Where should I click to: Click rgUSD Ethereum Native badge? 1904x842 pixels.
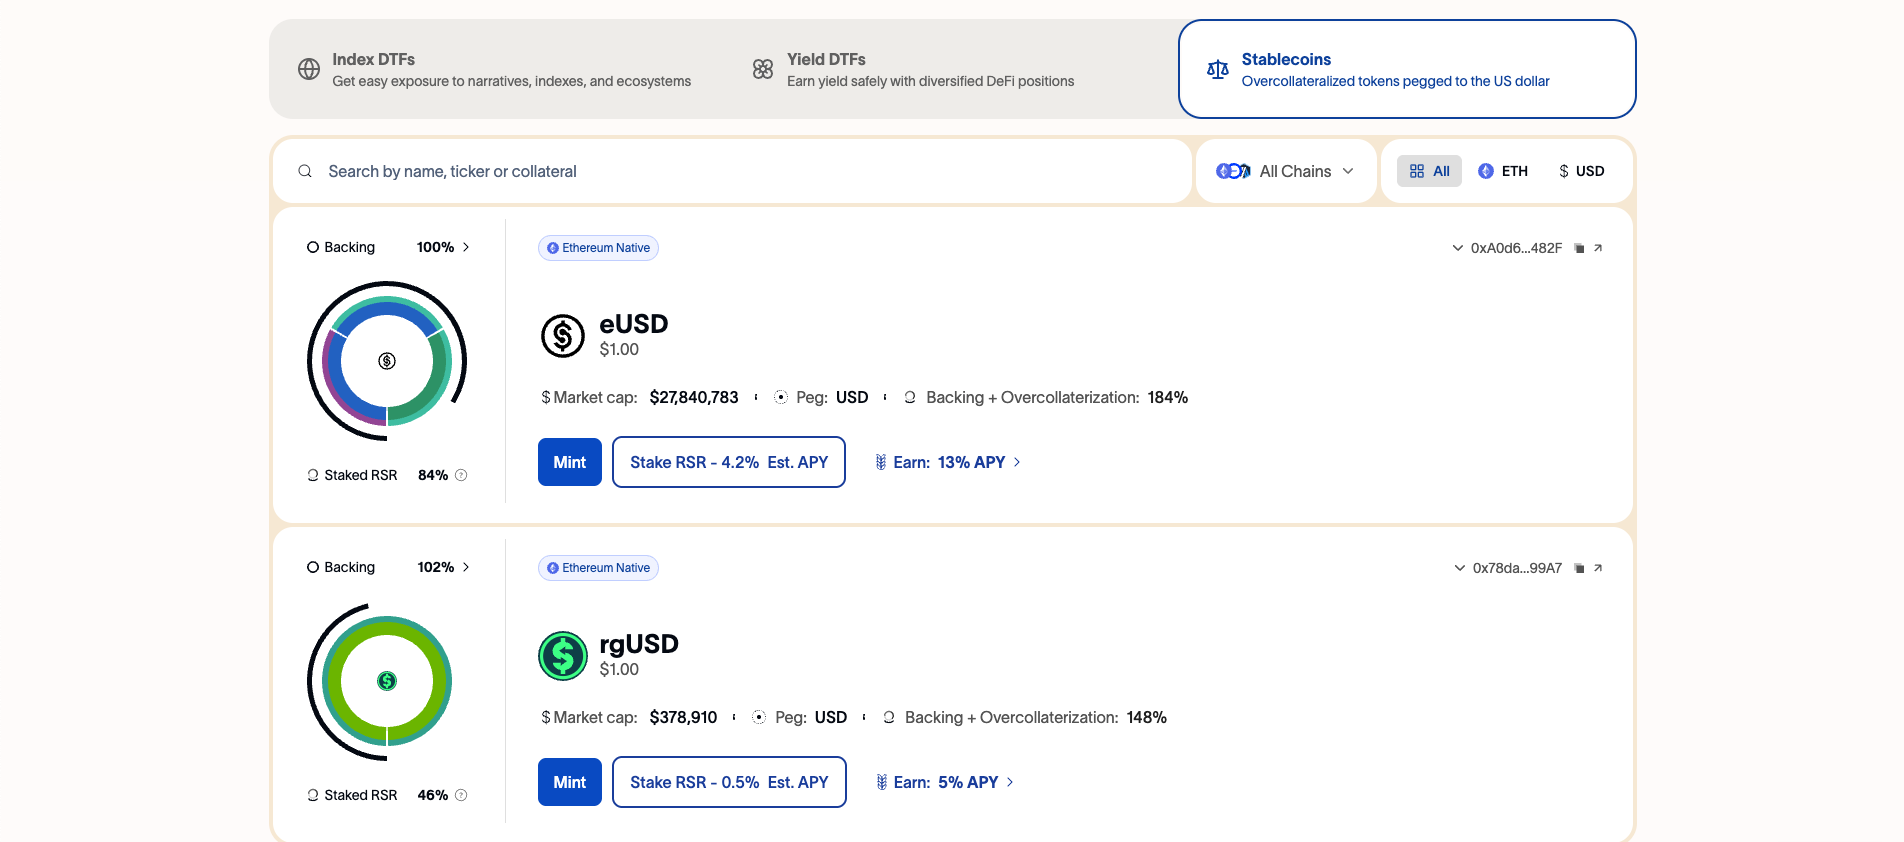(598, 568)
